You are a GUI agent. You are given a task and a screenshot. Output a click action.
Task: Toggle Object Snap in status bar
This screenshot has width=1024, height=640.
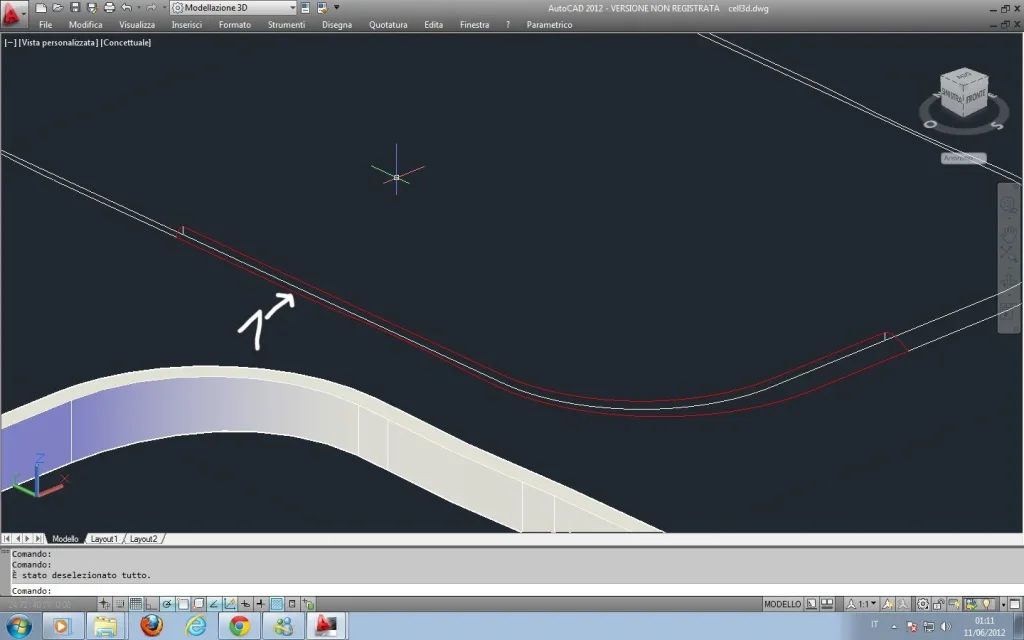183,604
